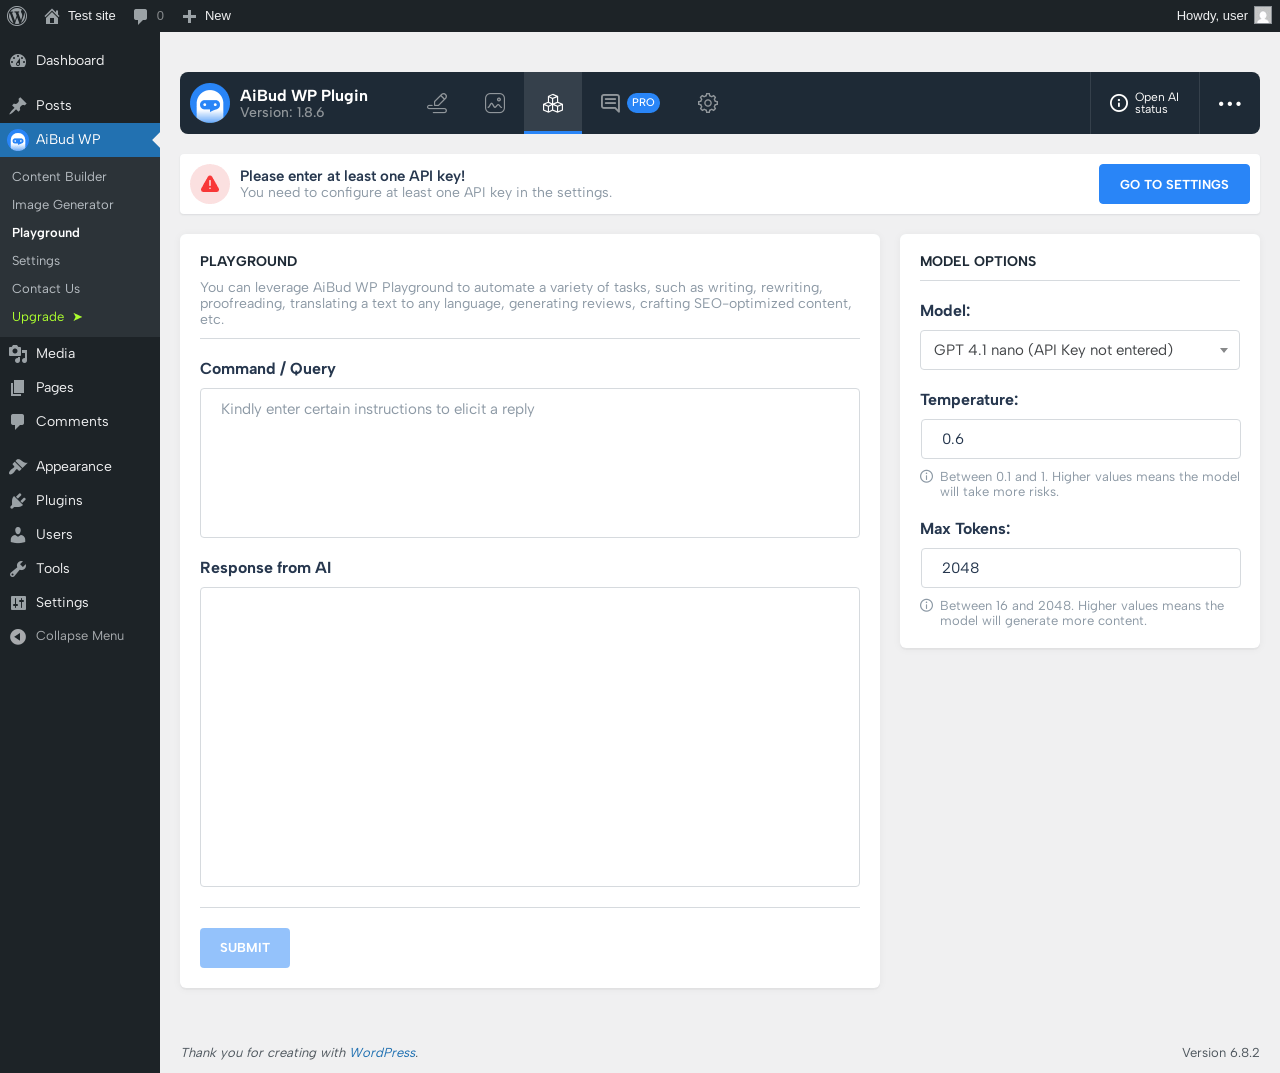Click the Response from AI text area
The image size is (1280, 1073).
pyautogui.click(x=530, y=737)
